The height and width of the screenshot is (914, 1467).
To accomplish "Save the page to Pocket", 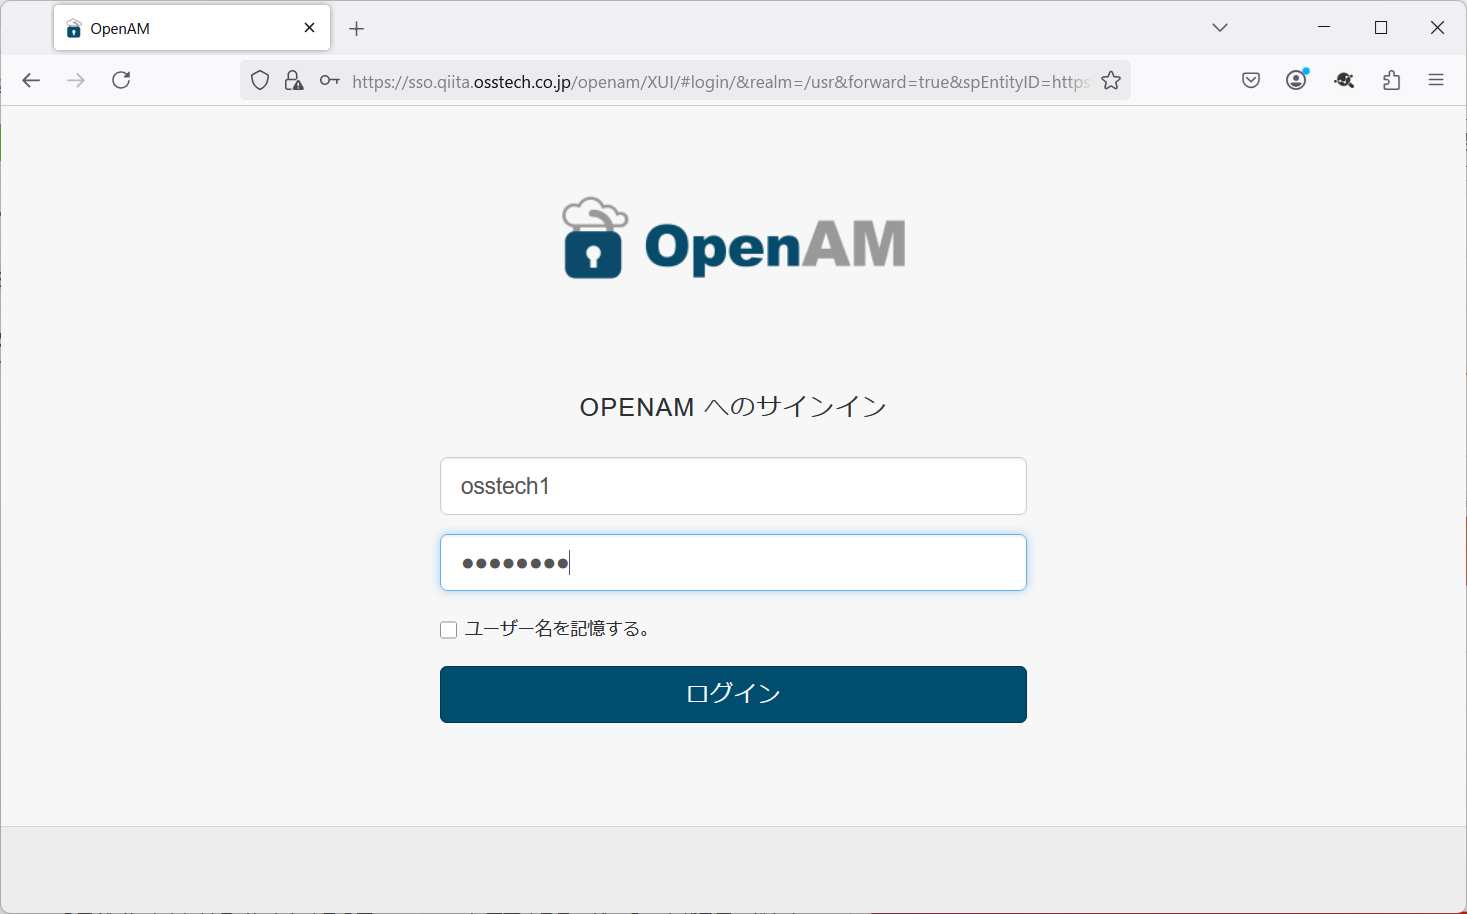I will (x=1250, y=79).
